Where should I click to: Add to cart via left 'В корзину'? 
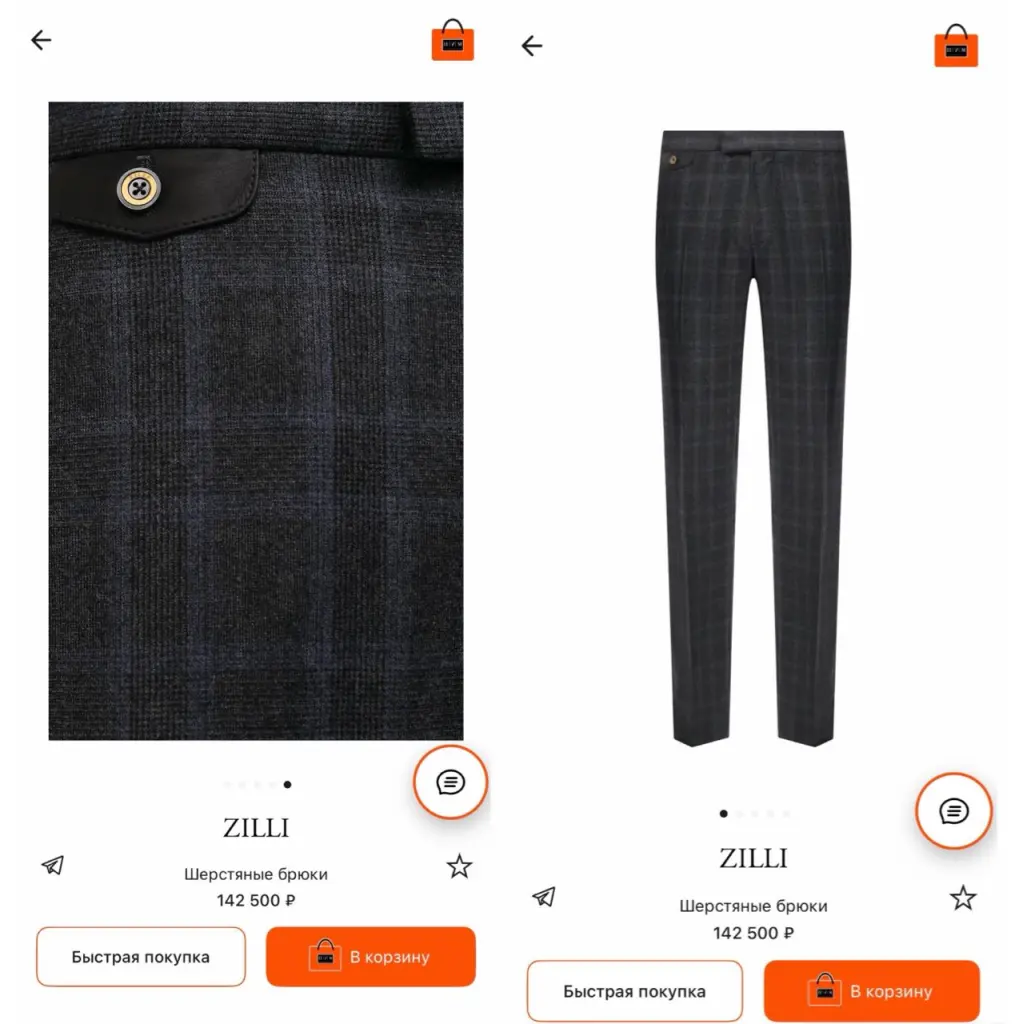(371, 957)
